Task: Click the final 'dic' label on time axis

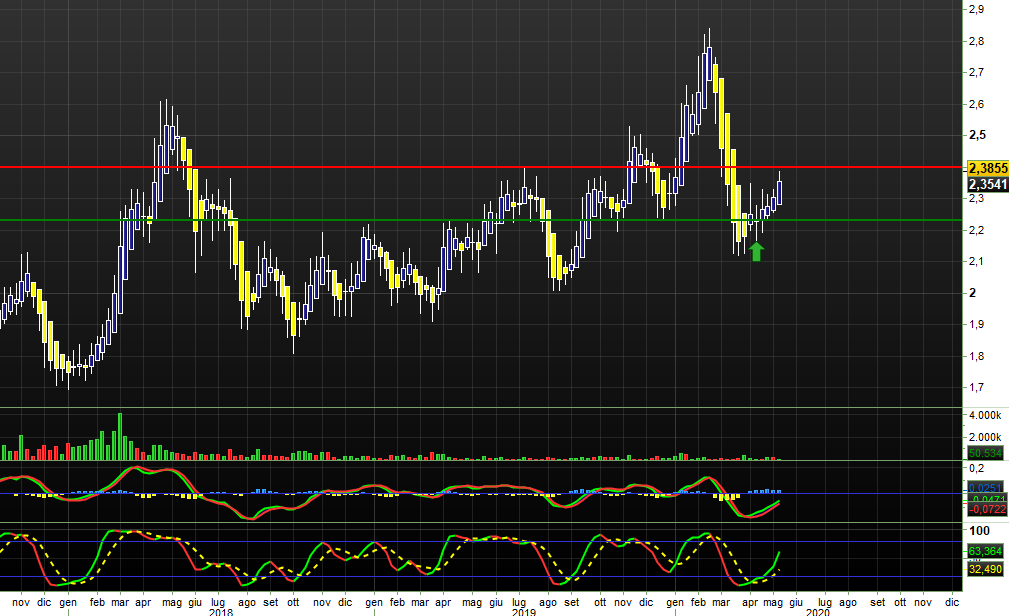Action: [951, 603]
